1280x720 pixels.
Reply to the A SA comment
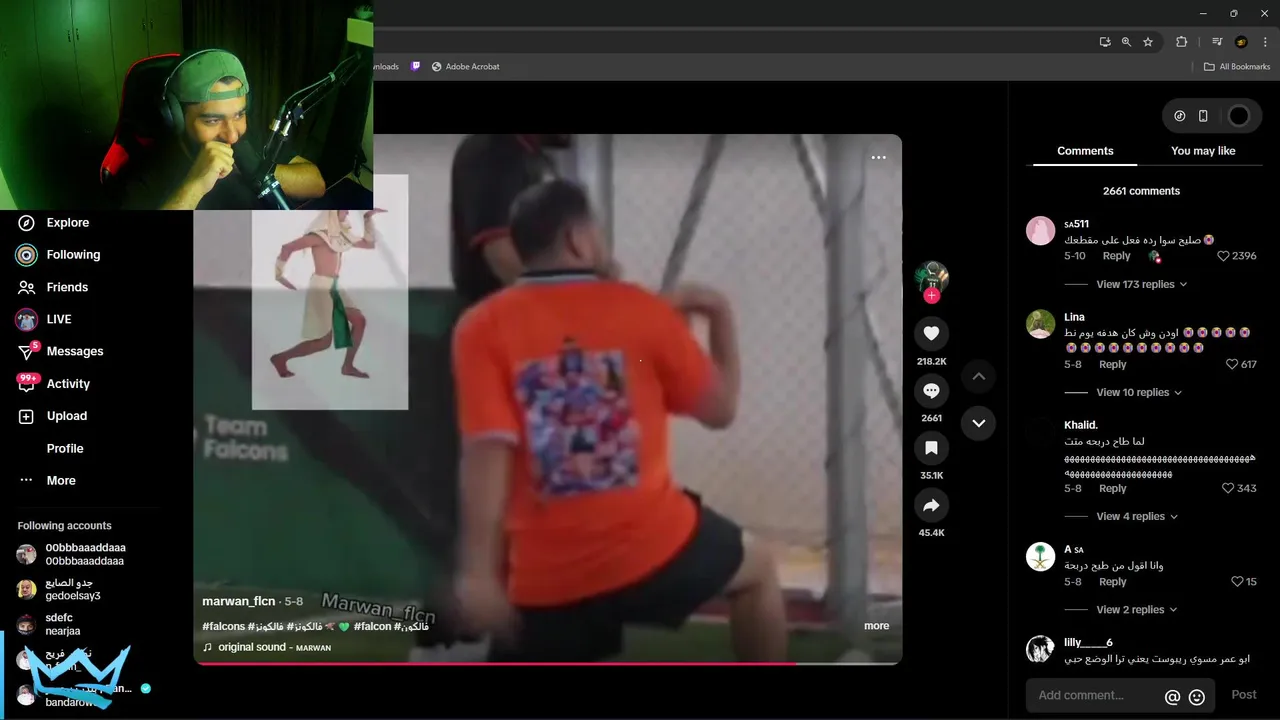pos(1112,581)
